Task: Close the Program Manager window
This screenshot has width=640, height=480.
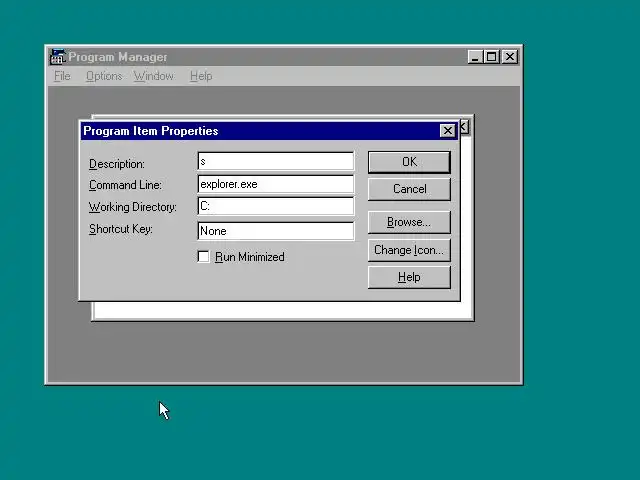Action: (510, 57)
